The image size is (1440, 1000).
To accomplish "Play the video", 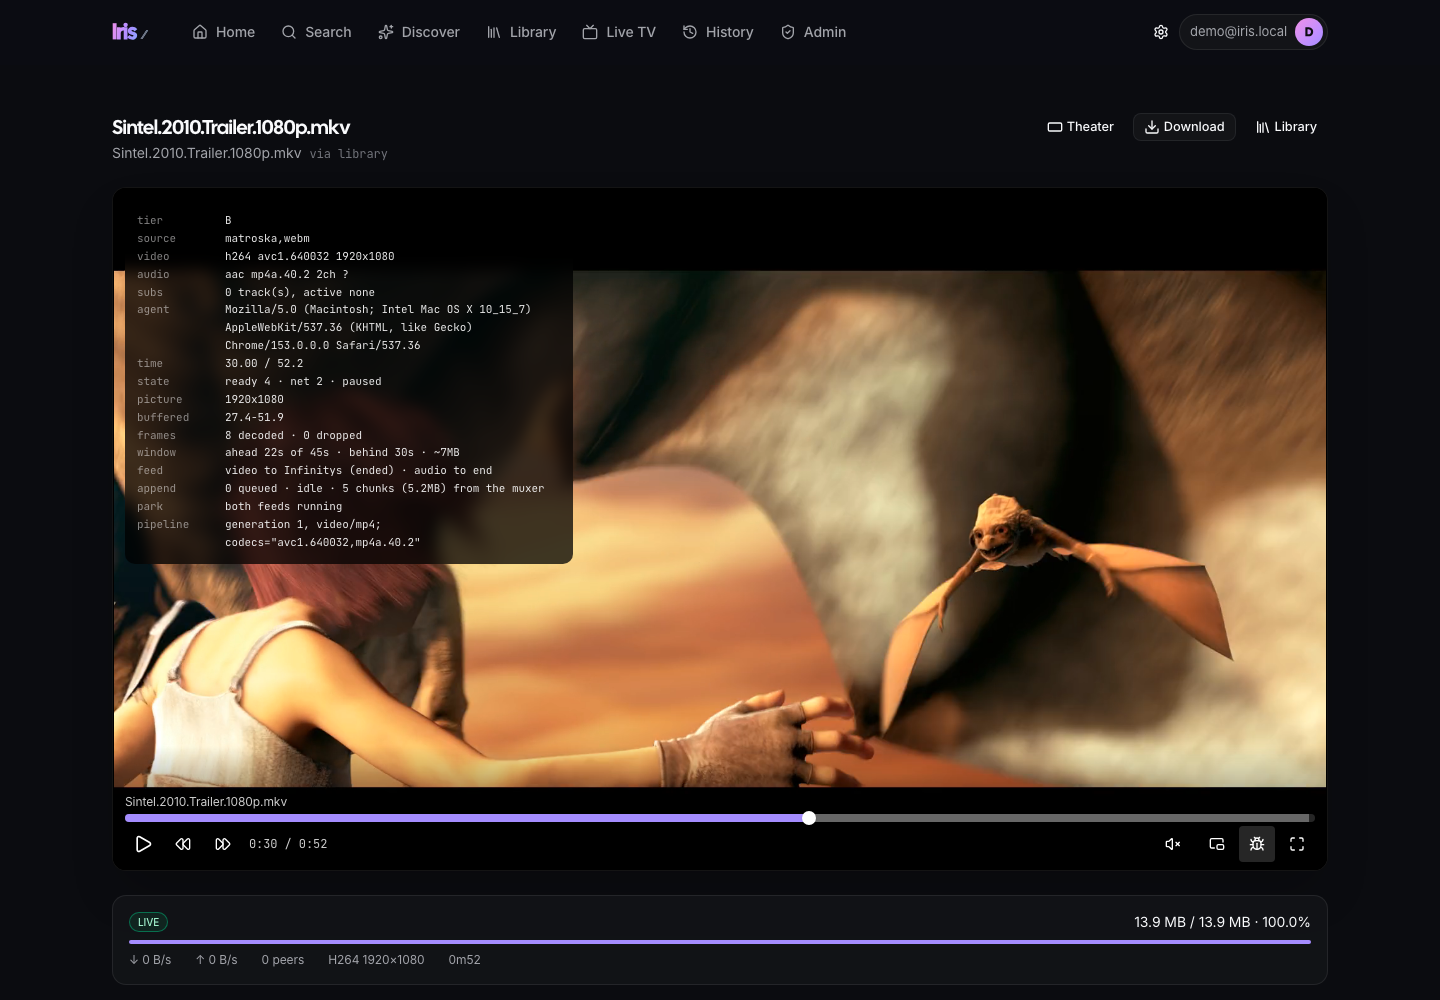I will pyautogui.click(x=143, y=844).
